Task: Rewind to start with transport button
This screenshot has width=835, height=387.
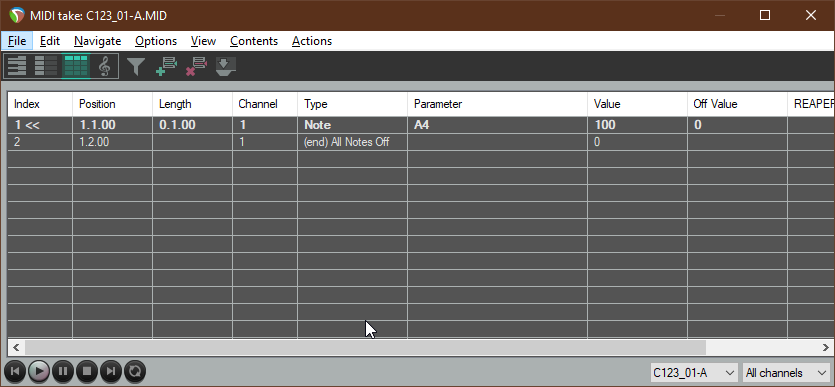Action: pyautogui.click(x=15, y=371)
